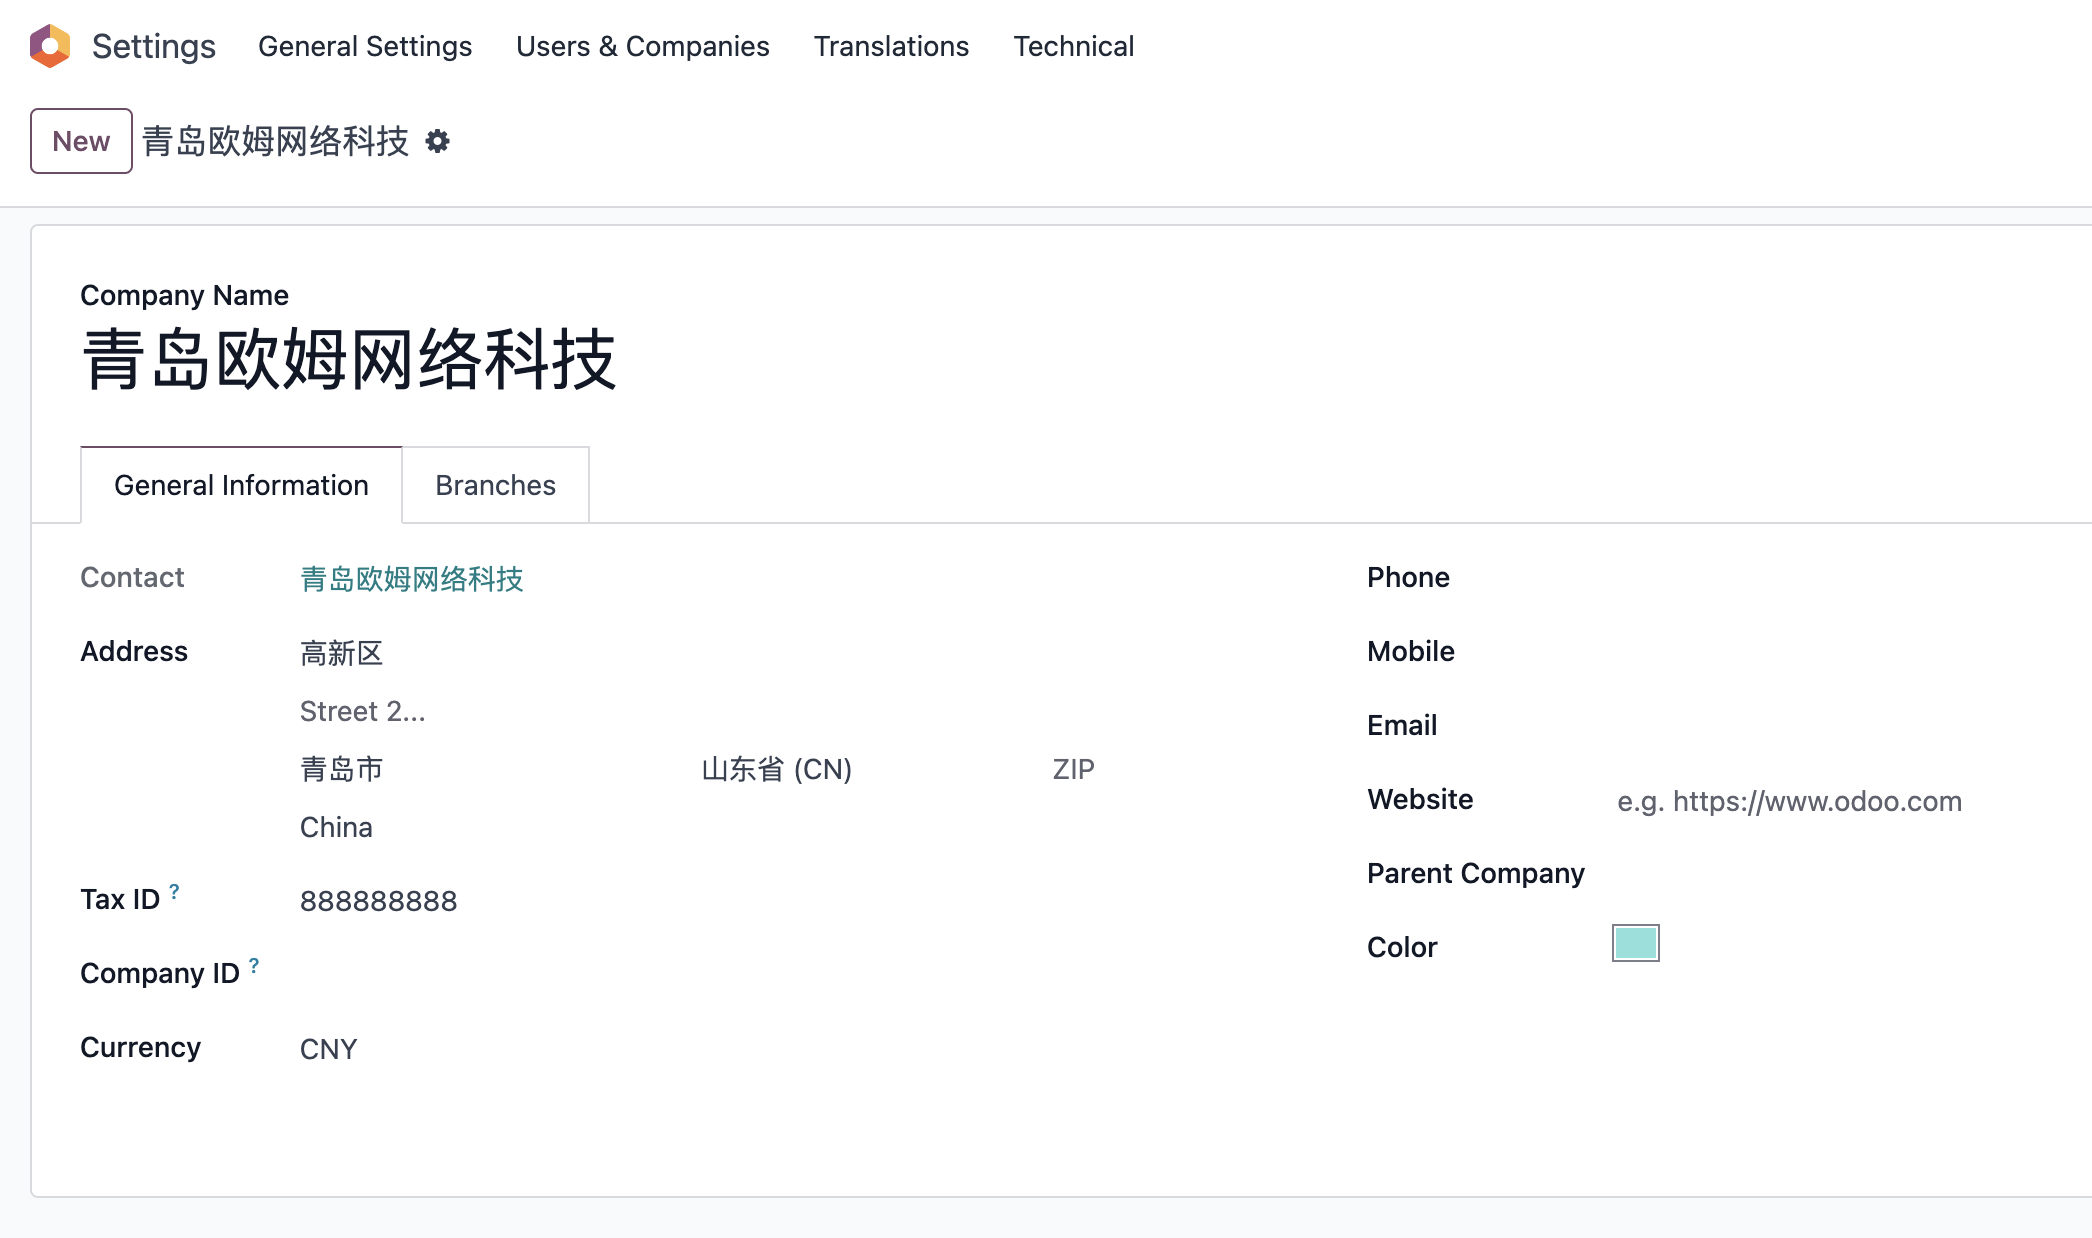
Task: Click the Settings app title
Action: tap(154, 46)
